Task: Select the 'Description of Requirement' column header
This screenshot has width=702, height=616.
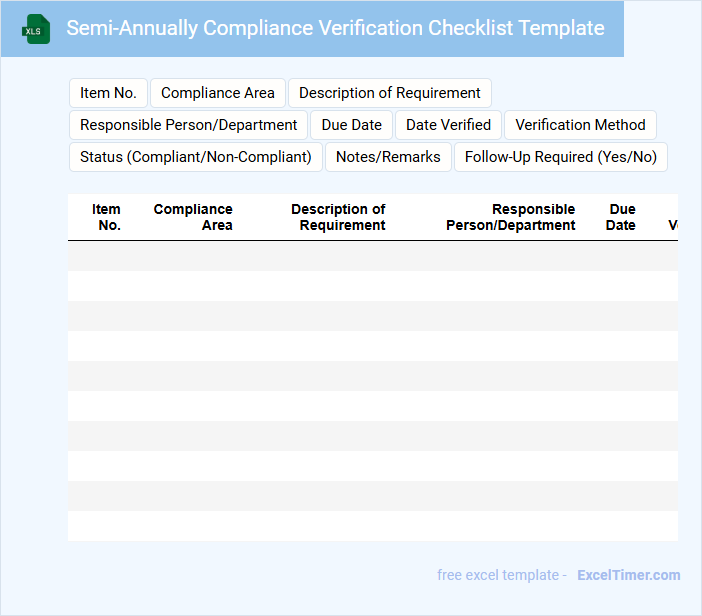Action: tap(338, 217)
